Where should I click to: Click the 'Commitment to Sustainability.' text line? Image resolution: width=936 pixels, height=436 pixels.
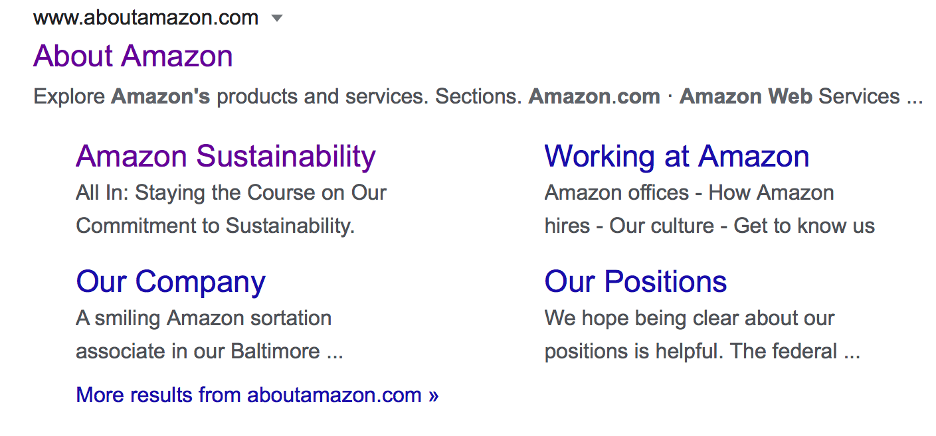(215, 226)
